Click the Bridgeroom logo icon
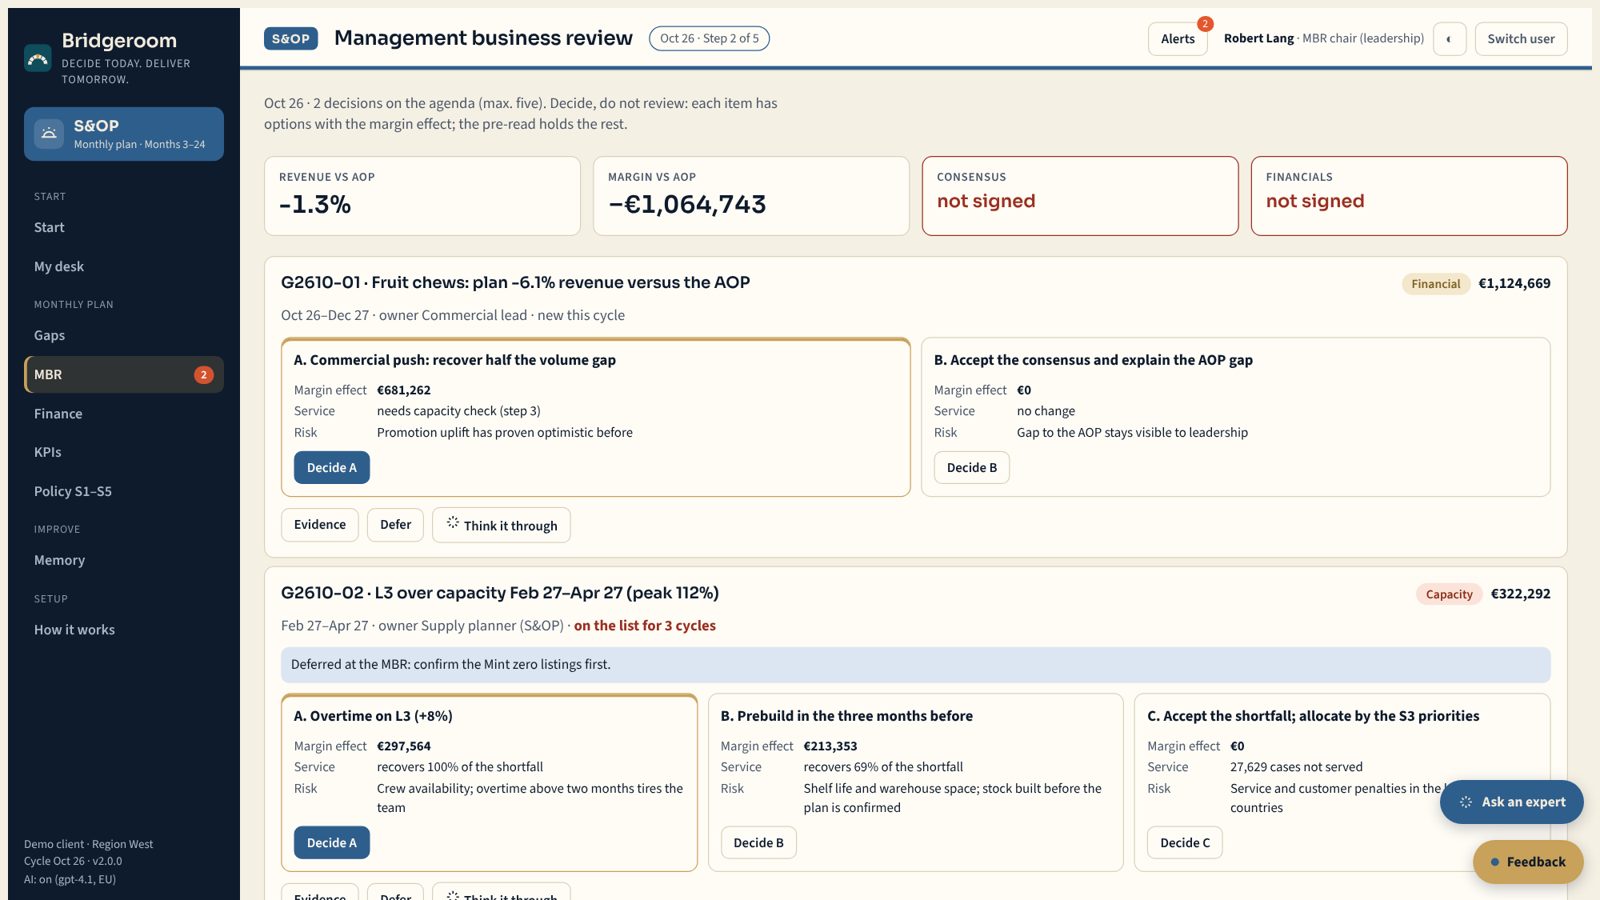Screen dimensions: 1600x900 click(38, 58)
